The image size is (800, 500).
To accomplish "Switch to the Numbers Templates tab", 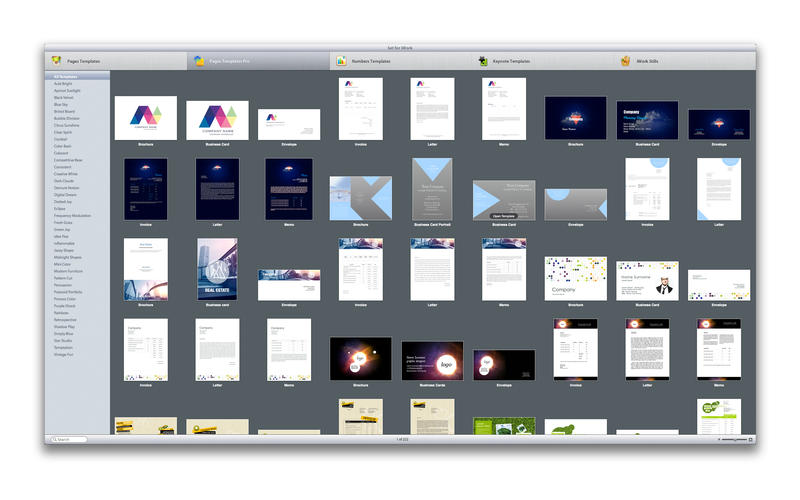I will pyautogui.click(x=370, y=61).
